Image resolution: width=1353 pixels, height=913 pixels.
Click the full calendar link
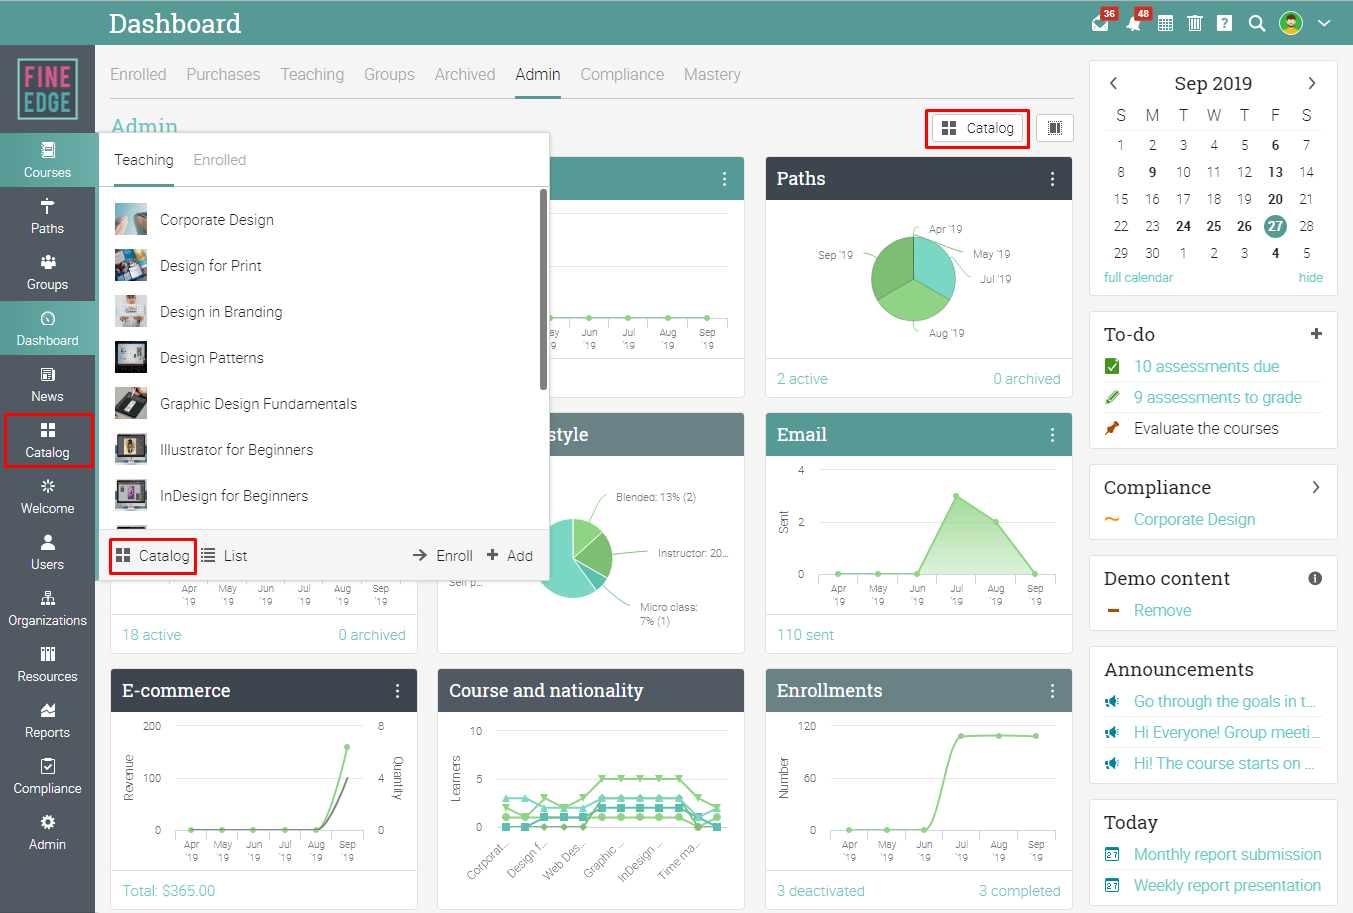point(1138,278)
